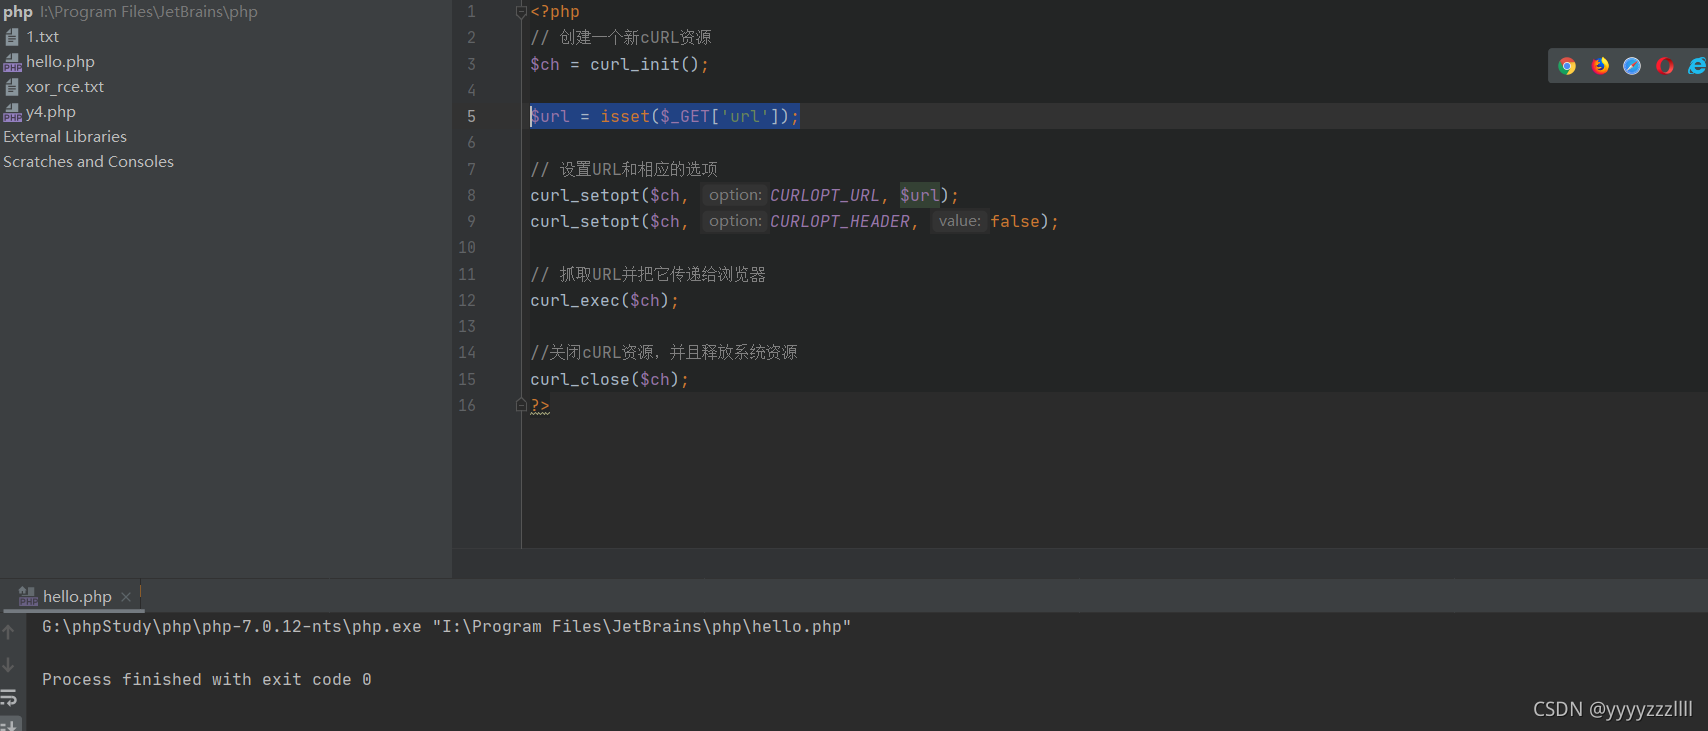Click 'Process finished with exit code 0'
The height and width of the screenshot is (731, 1708).
coord(207,680)
